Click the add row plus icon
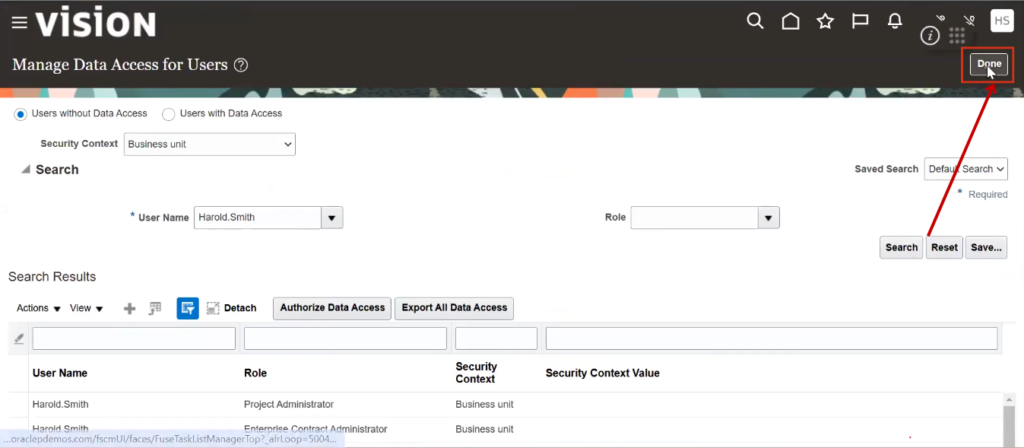Screen dimensions: 1024x448 (129, 308)
